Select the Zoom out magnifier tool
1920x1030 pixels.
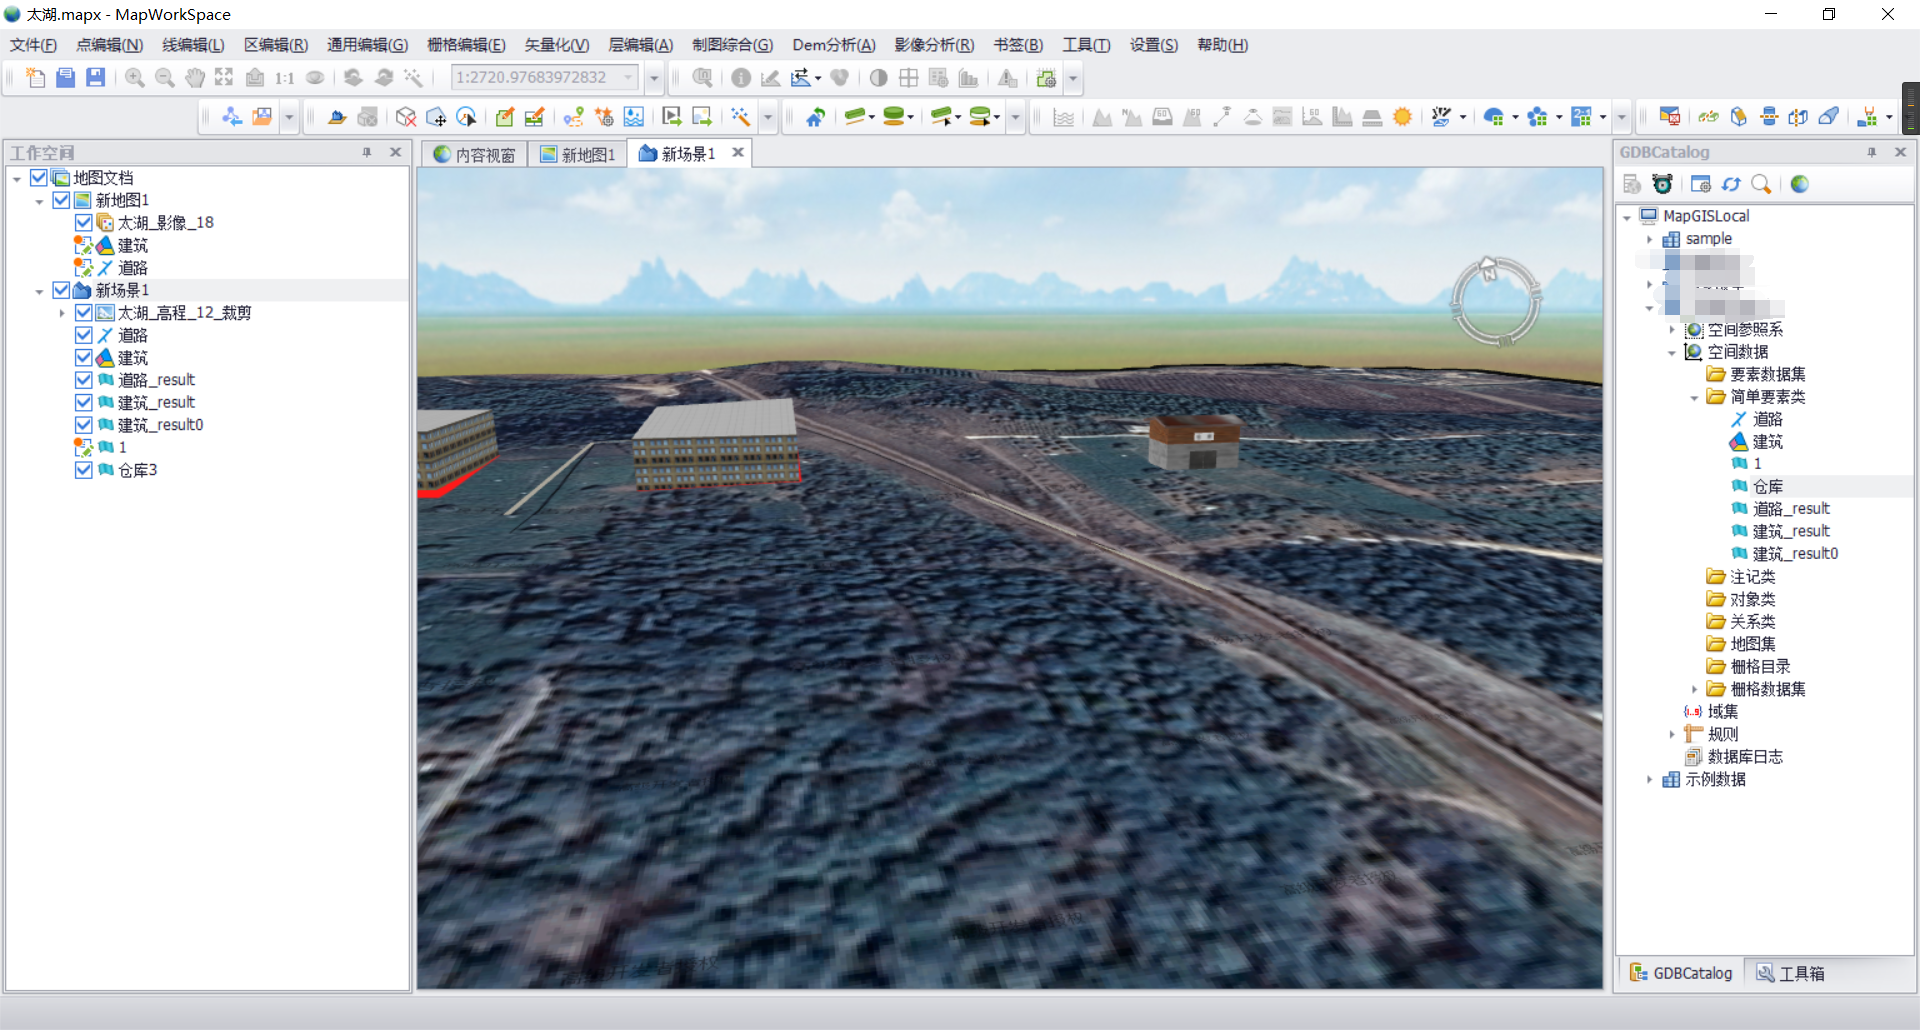coord(165,78)
